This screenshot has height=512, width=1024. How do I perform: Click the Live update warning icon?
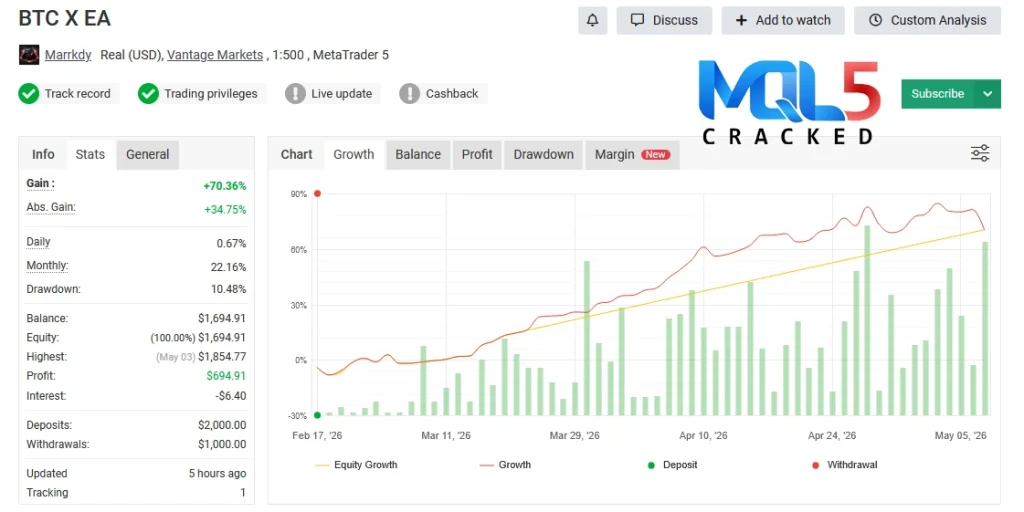coord(295,93)
